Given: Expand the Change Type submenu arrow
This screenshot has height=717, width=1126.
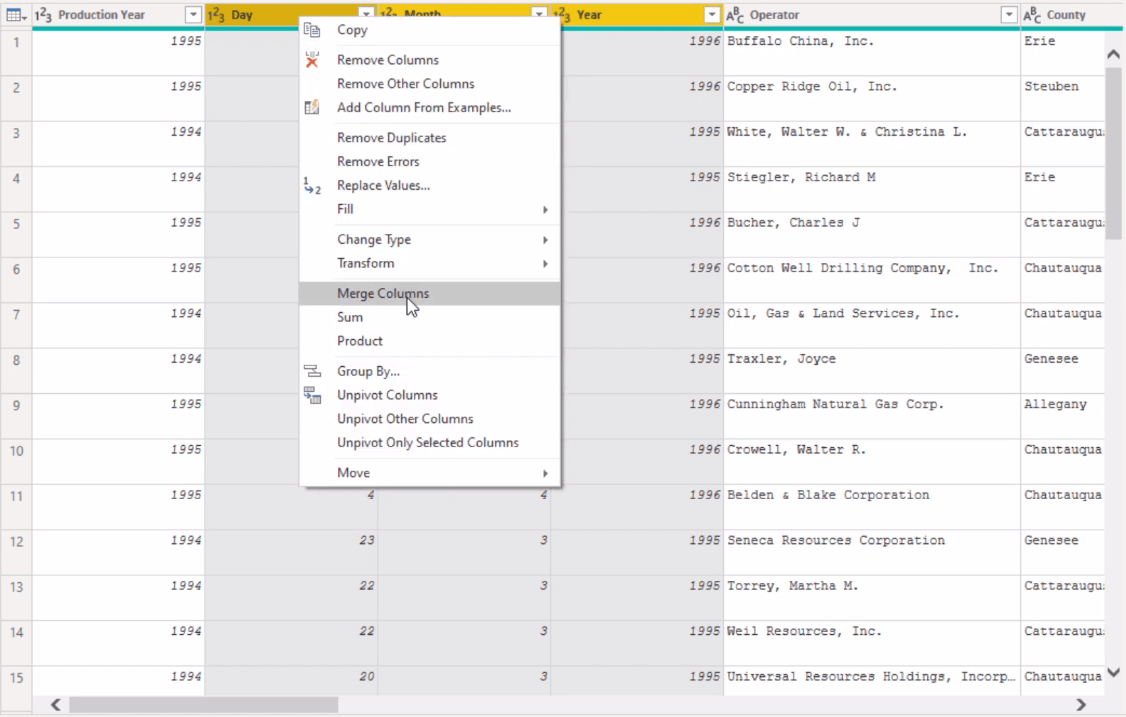Looking at the screenshot, I should pyautogui.click(x=546, y=239).
